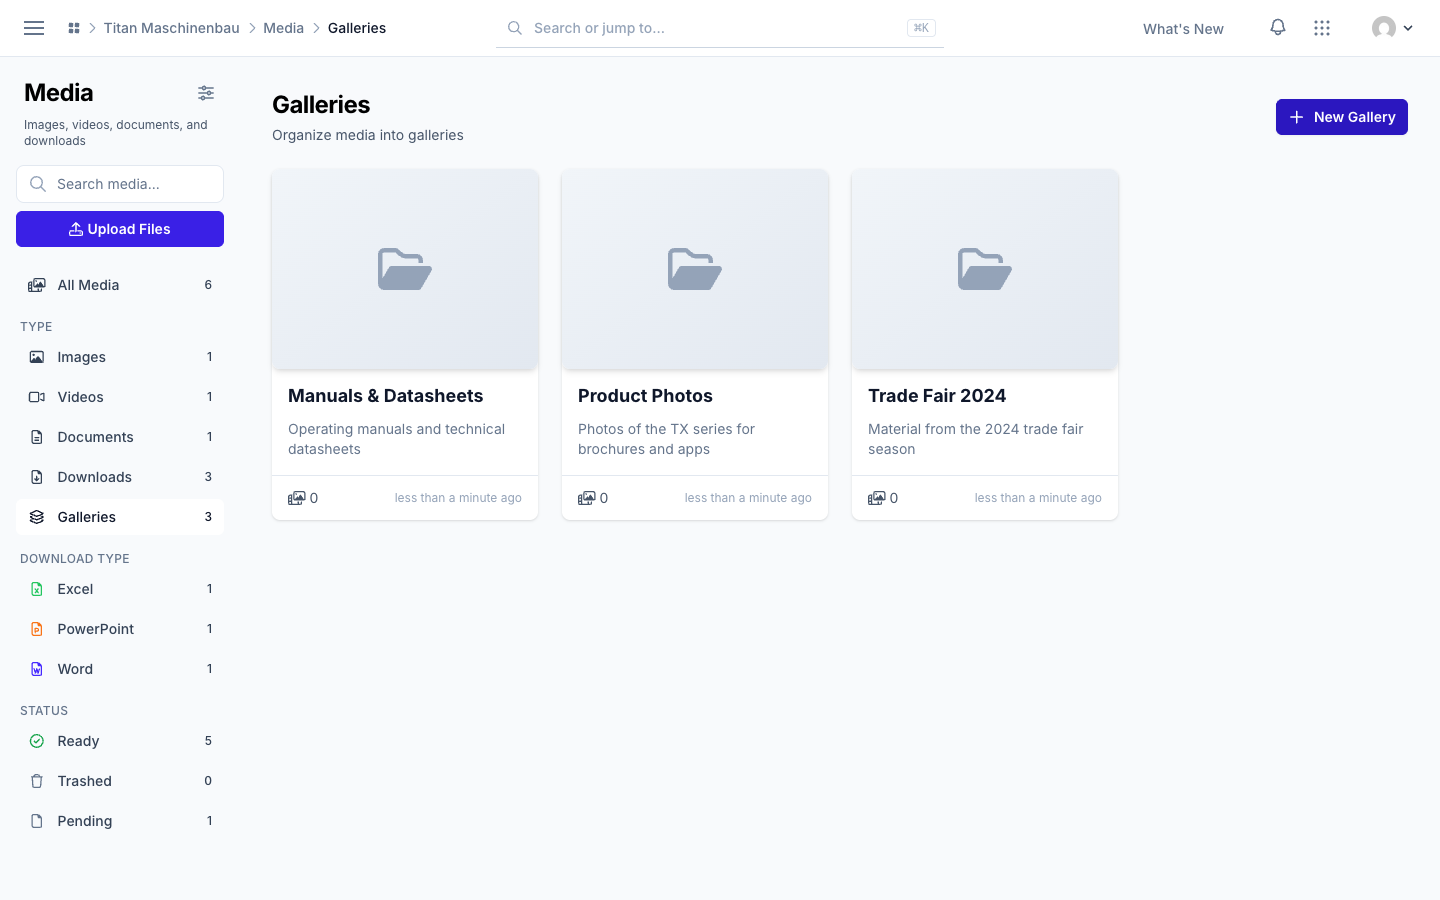Filter by Videos type
Viewport: 1440px width, 900px height.
tap(120, 397)
